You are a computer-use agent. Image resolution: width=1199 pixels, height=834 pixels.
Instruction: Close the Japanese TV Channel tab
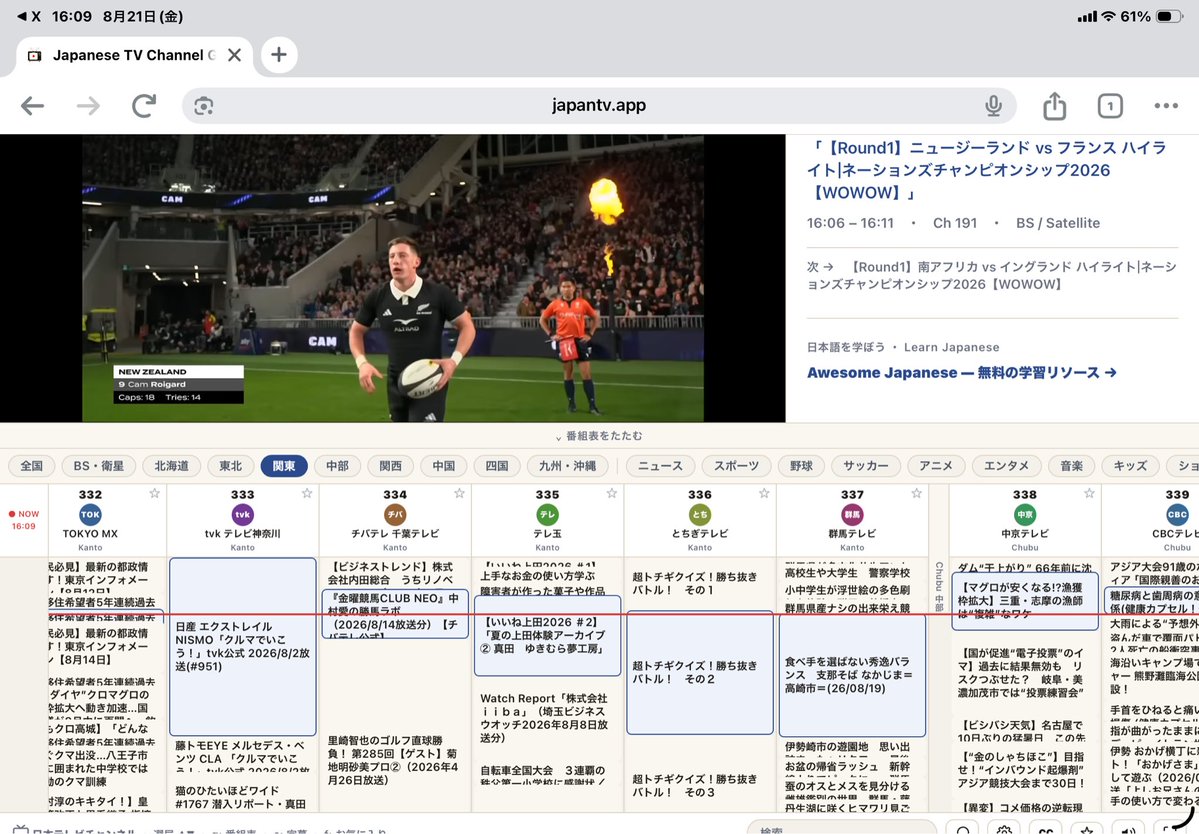235,55
